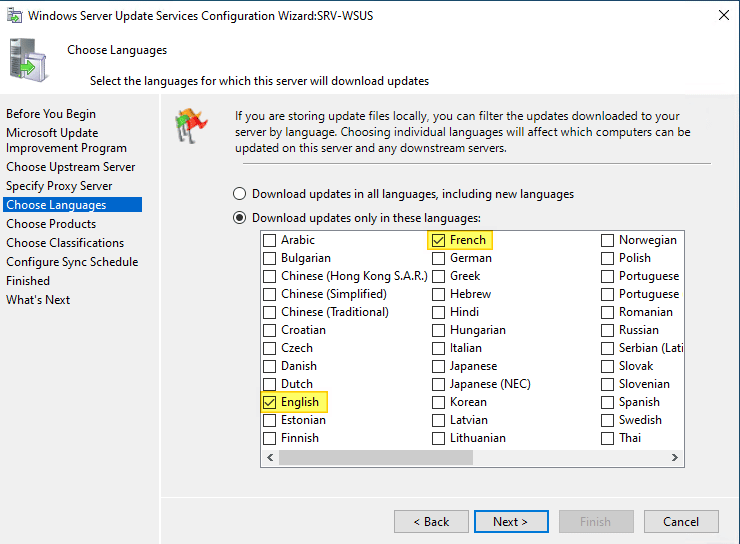The width and height of the screenshot is (740, 544).
Task: Check the Norwegian language checkbox
Action: coord(607,240)
